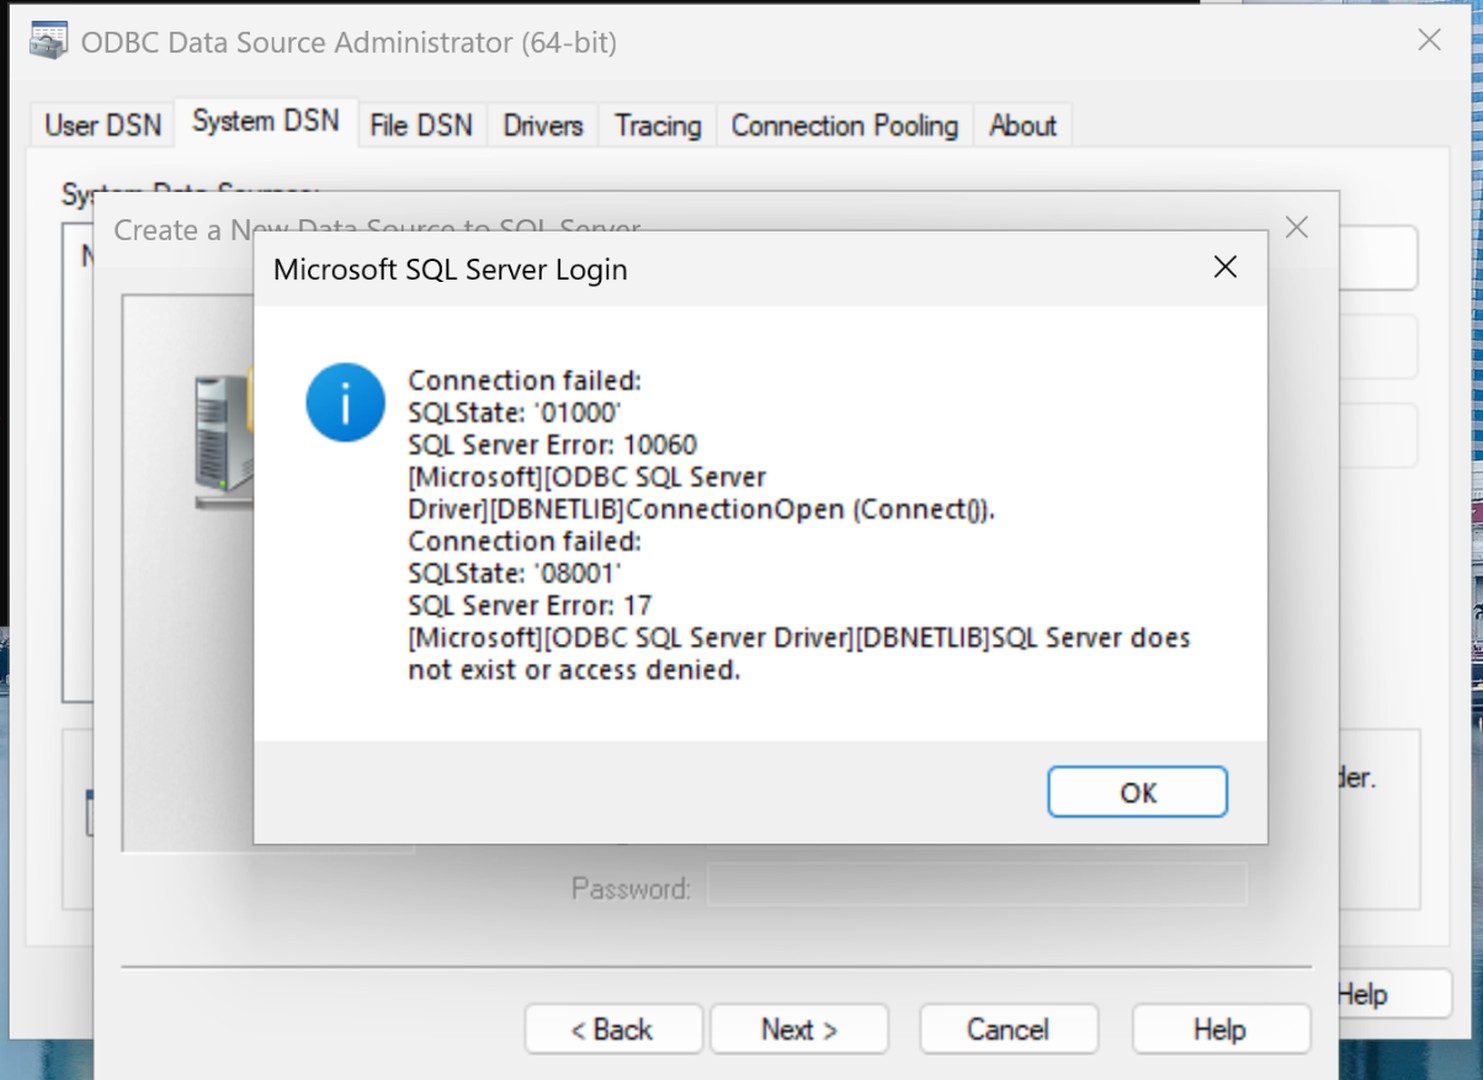
Task: Click the blue information icon
Action: (x=345, y=402)
